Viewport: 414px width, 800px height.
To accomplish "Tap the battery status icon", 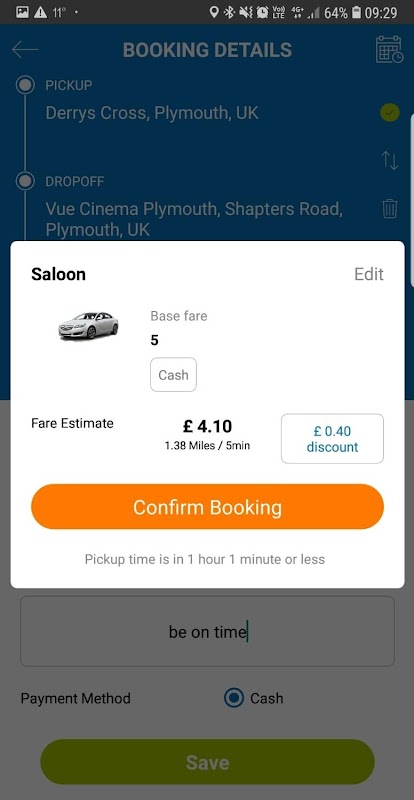I will 357,12.
